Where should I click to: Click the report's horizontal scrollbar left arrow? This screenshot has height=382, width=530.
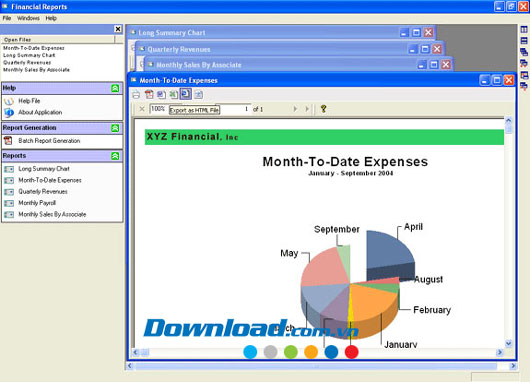click(x=136, y=353)
